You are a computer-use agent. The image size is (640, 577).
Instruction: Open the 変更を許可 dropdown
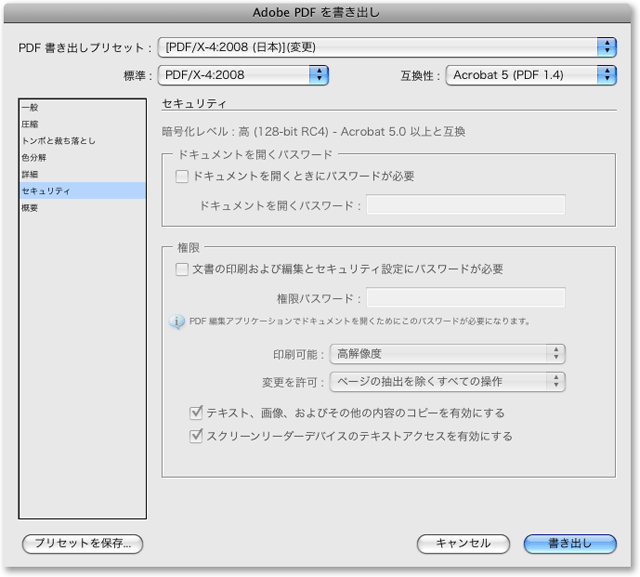[x=448, y=381]
